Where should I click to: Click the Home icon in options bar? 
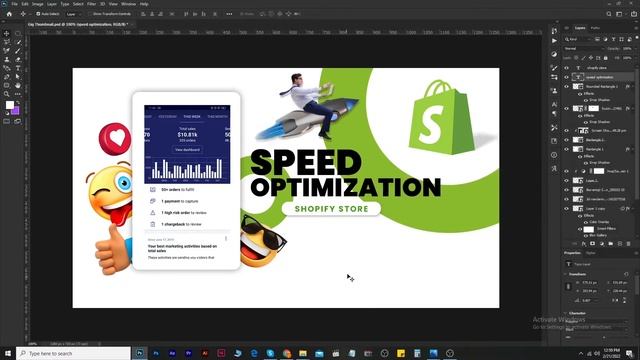click(9, 14)
